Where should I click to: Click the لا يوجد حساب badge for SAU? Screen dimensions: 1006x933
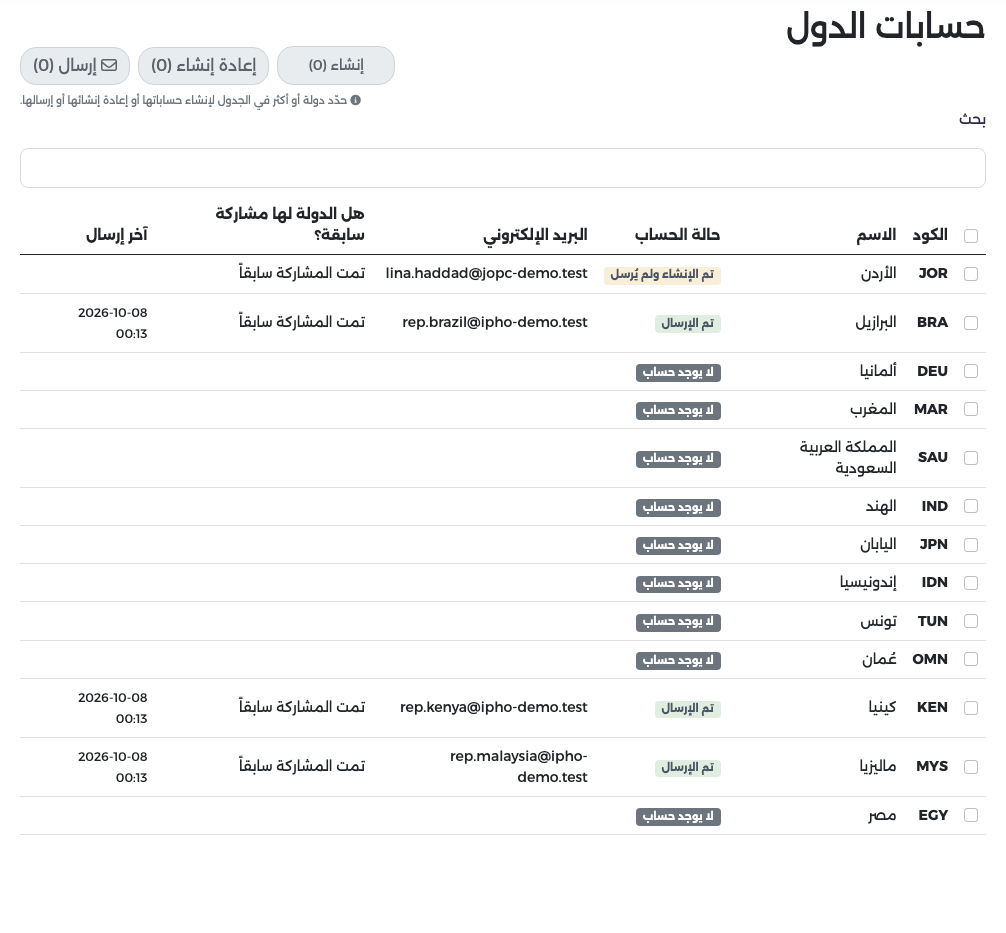678,459
